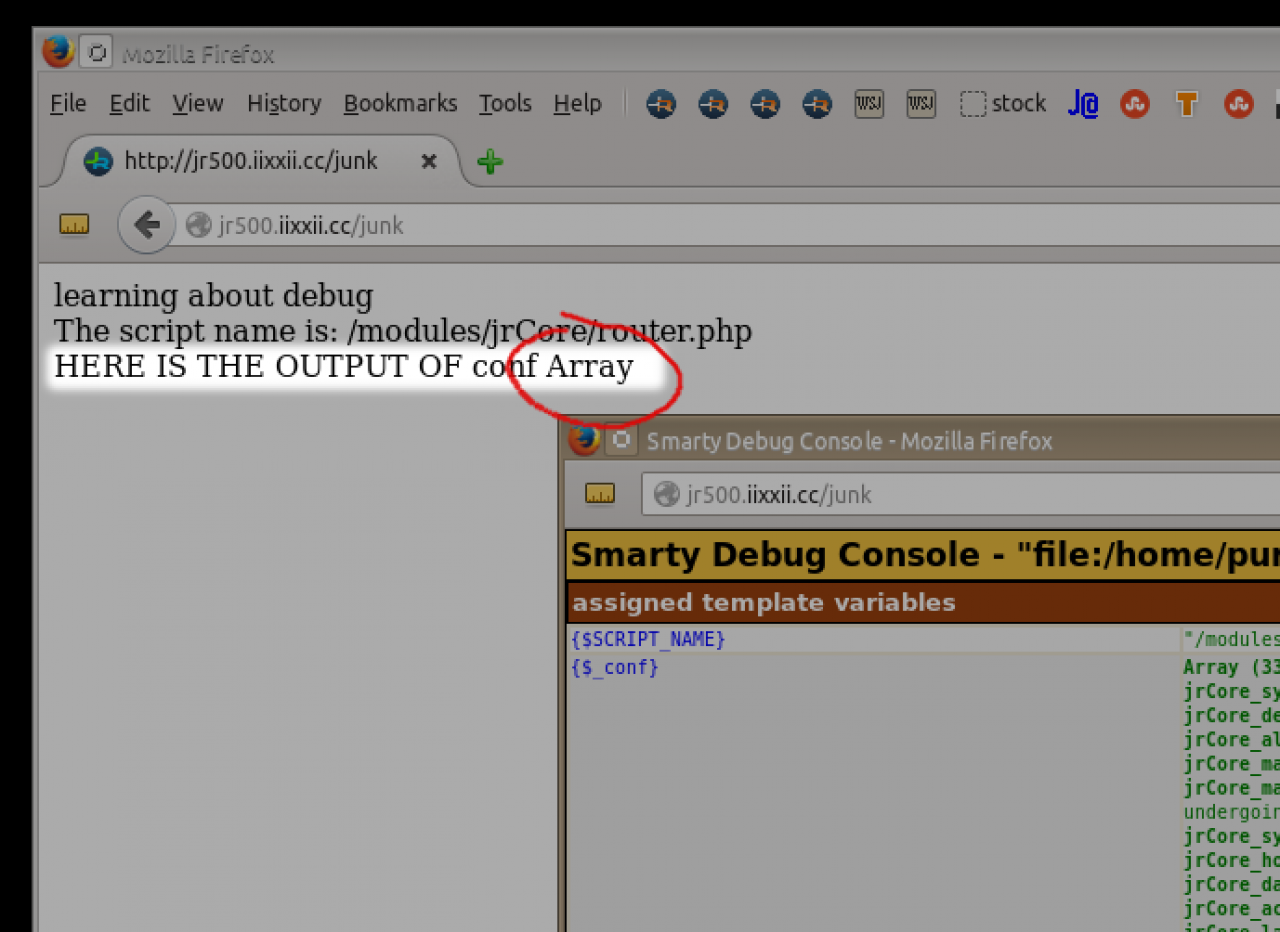1280x932 pixels.
Task: Open the View menu
Action: pyautogui.click(x=197, y=104)
